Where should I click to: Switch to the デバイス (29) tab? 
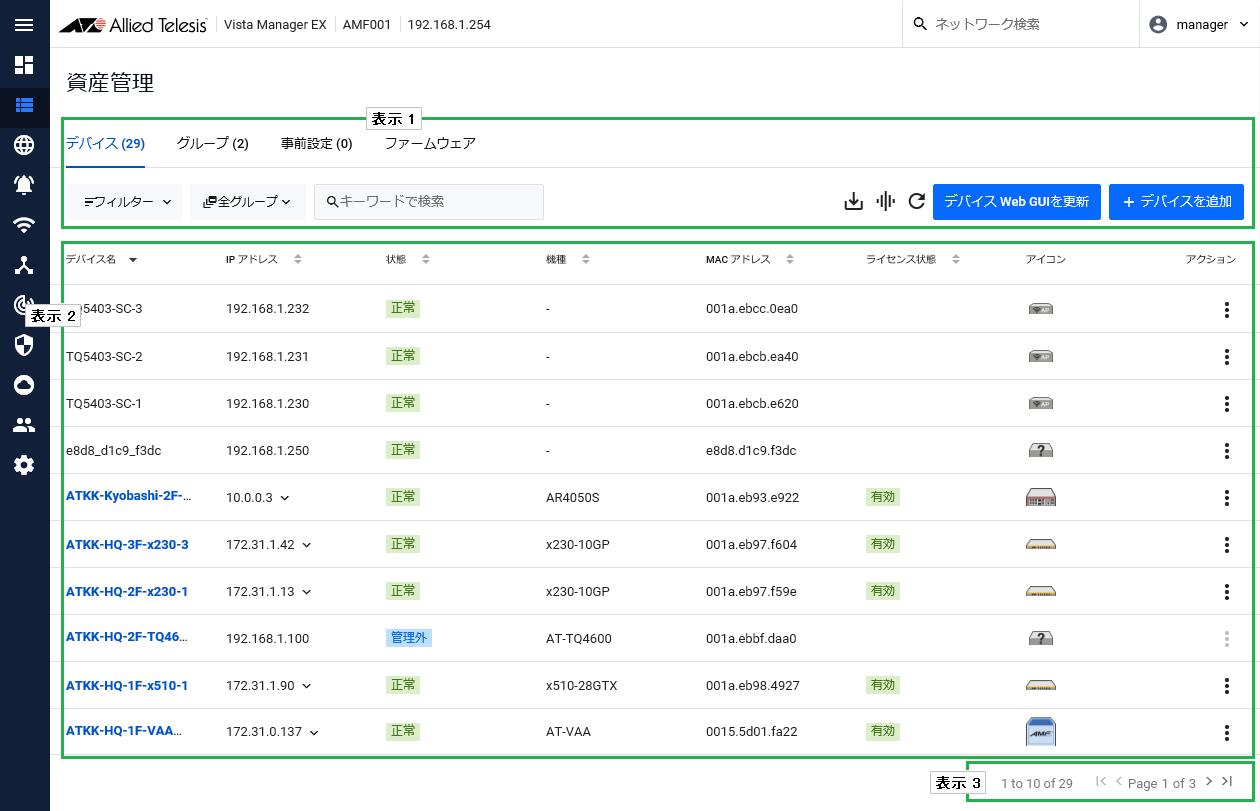[105, 144]
